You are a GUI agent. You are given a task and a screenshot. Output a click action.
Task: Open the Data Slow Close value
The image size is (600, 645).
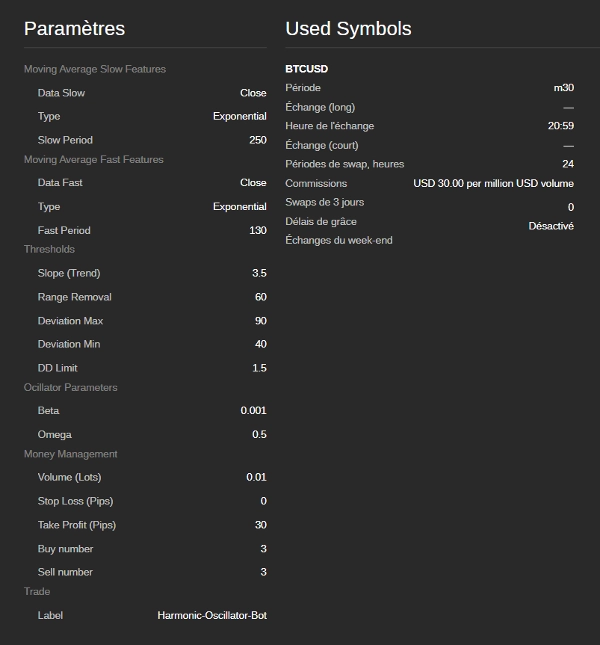[x=253, y=93]
